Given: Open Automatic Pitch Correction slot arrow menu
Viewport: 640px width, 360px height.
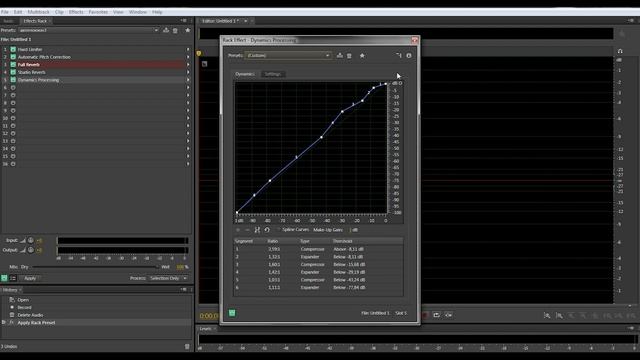Looking at the screenshot, I should tap(188, 57).
